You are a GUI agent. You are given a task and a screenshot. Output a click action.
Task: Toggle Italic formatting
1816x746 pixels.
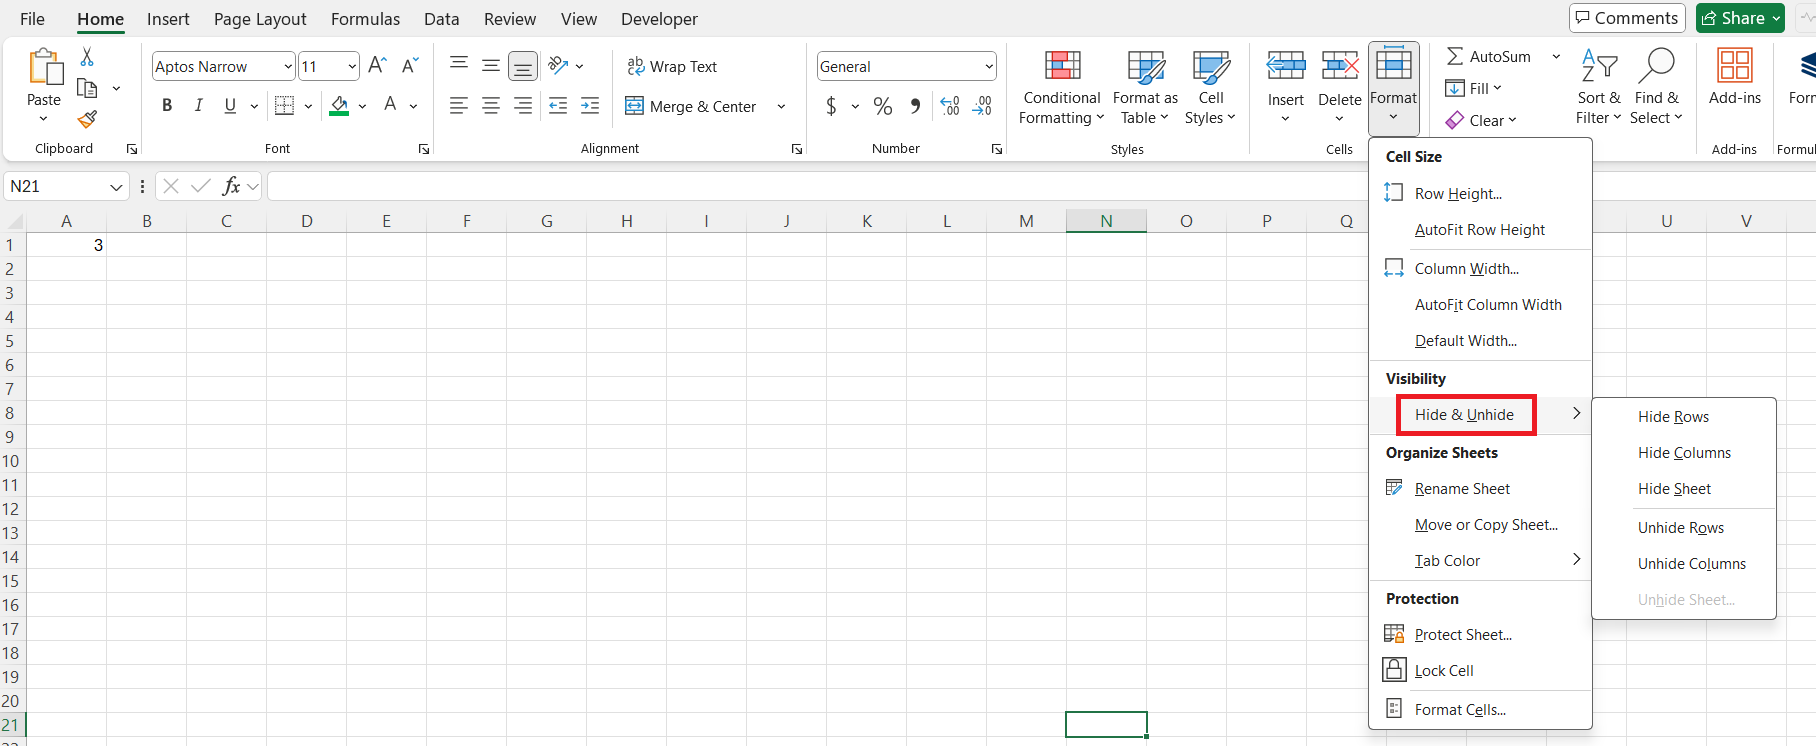[x=198, y=105]
